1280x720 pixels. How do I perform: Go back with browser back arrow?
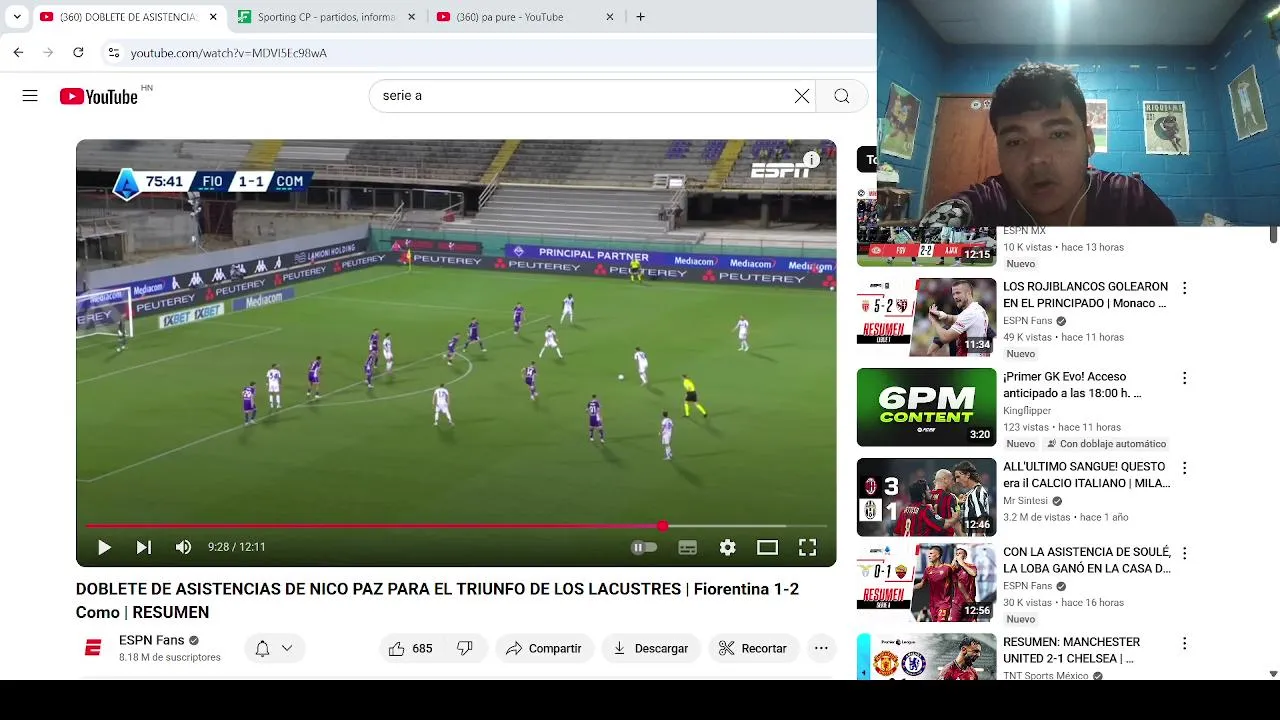tap(18, 52)
